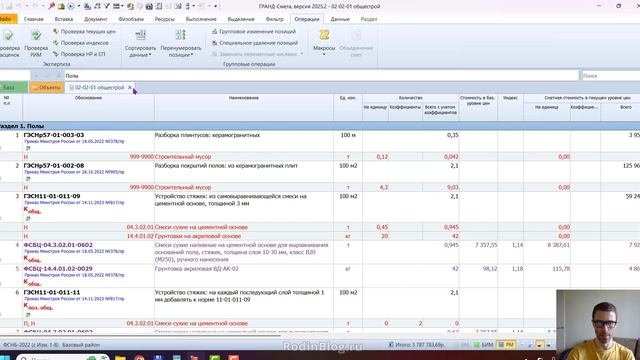Click the Итого total in status bar

coord(416,345)
